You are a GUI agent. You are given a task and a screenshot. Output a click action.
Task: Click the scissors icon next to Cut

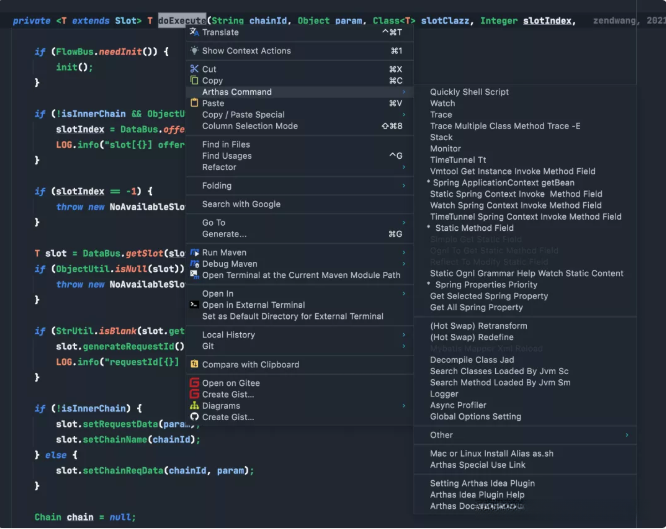(x=194, y=69)
